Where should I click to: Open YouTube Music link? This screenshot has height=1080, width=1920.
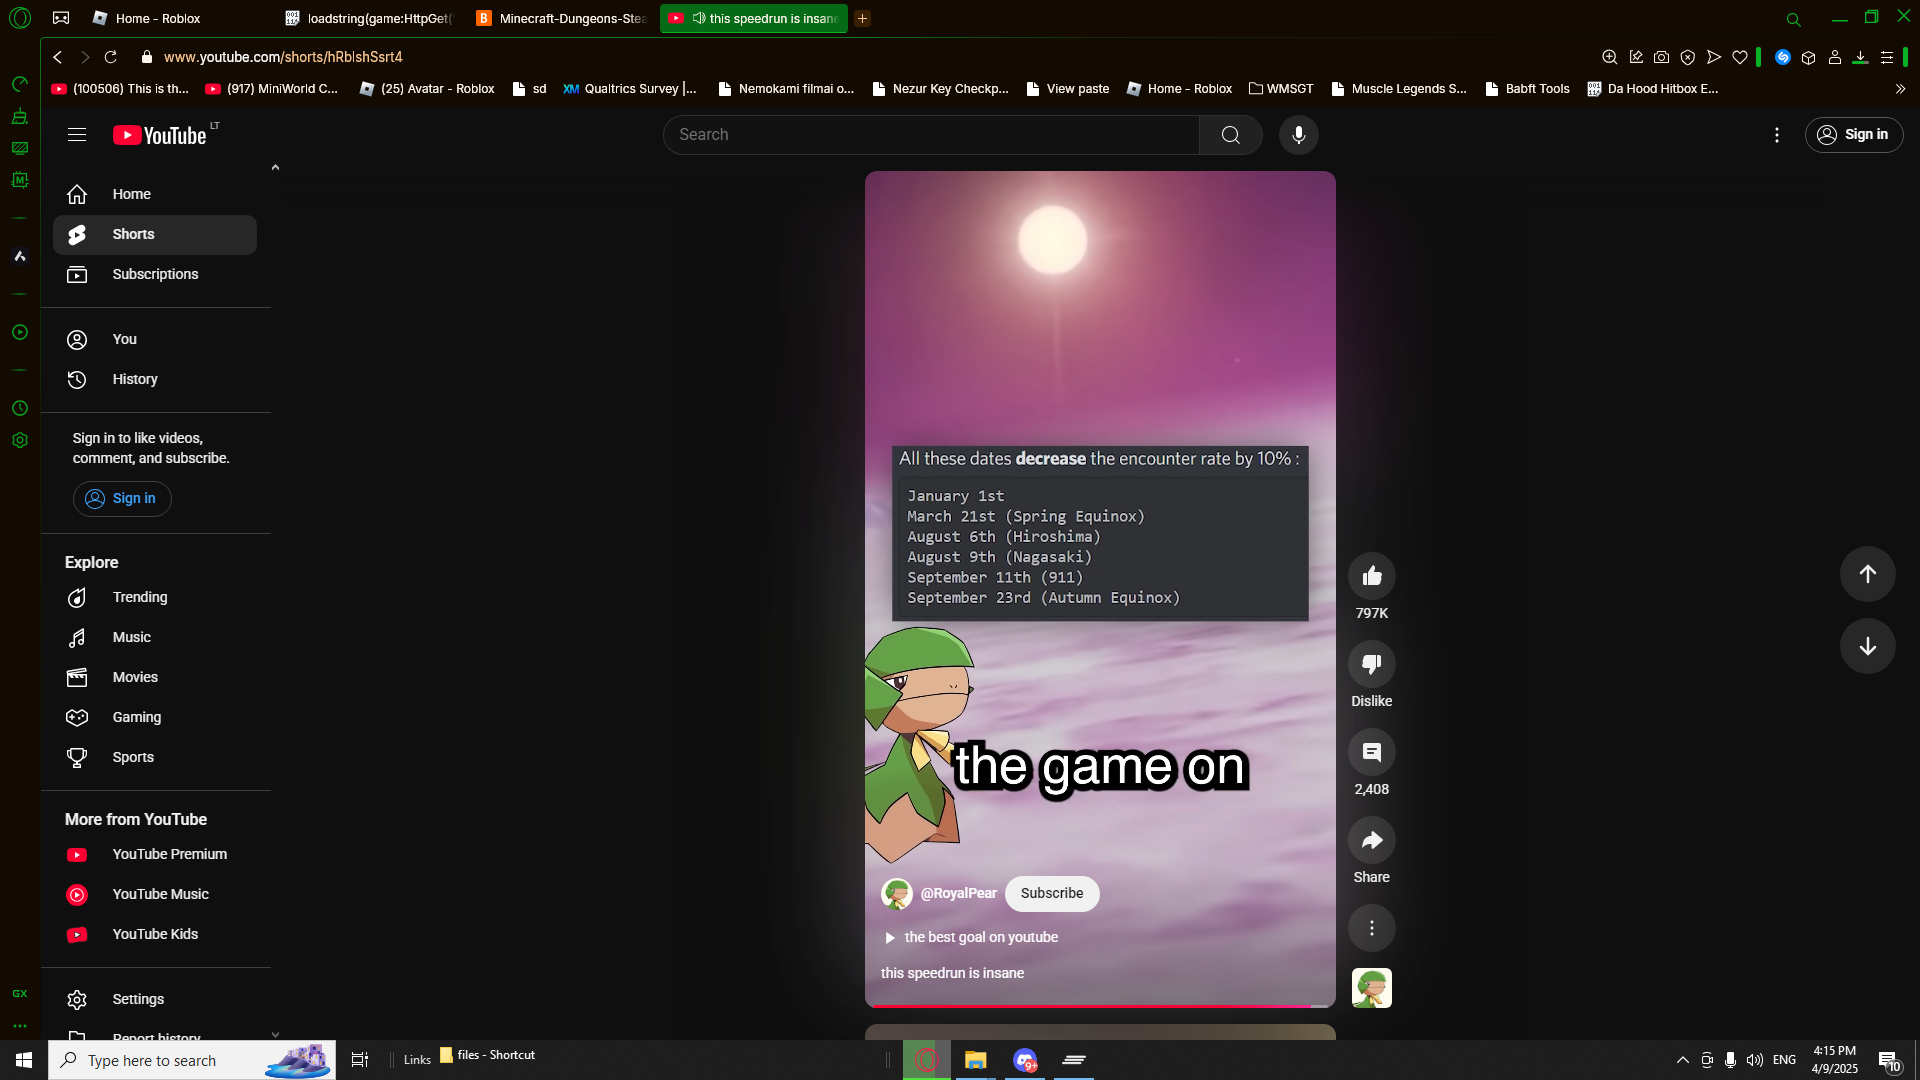[x=155, y=894]
